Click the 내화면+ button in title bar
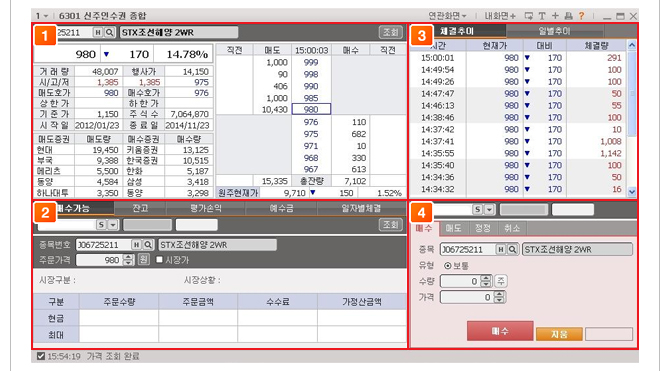670x371 pixels. pos(500,16)
